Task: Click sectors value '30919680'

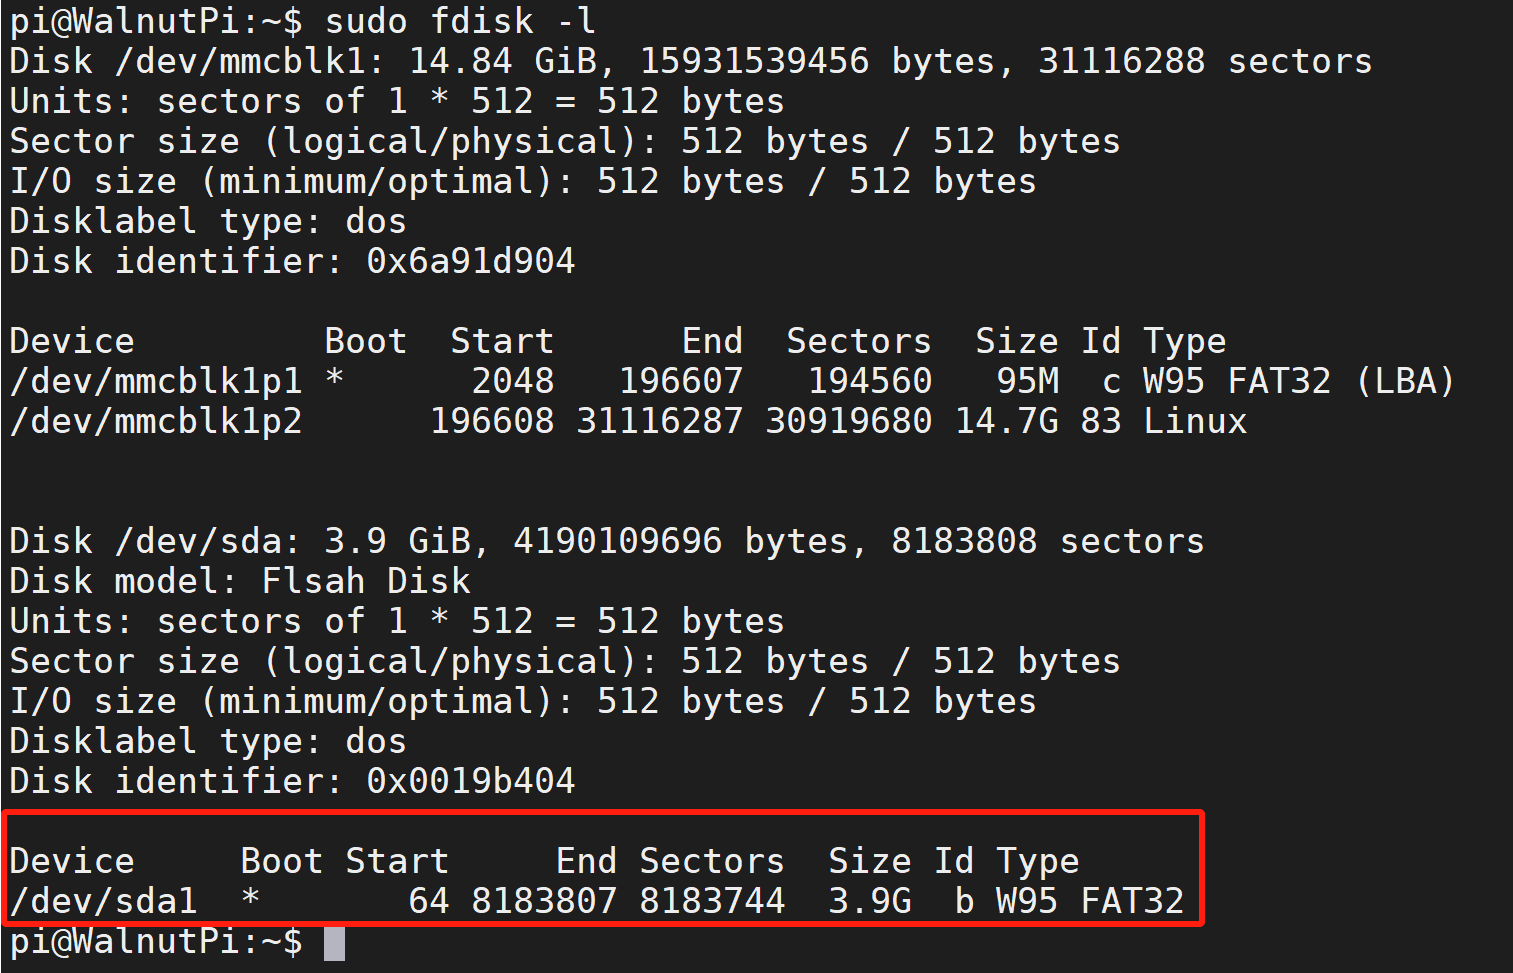Action: point(849,421)
